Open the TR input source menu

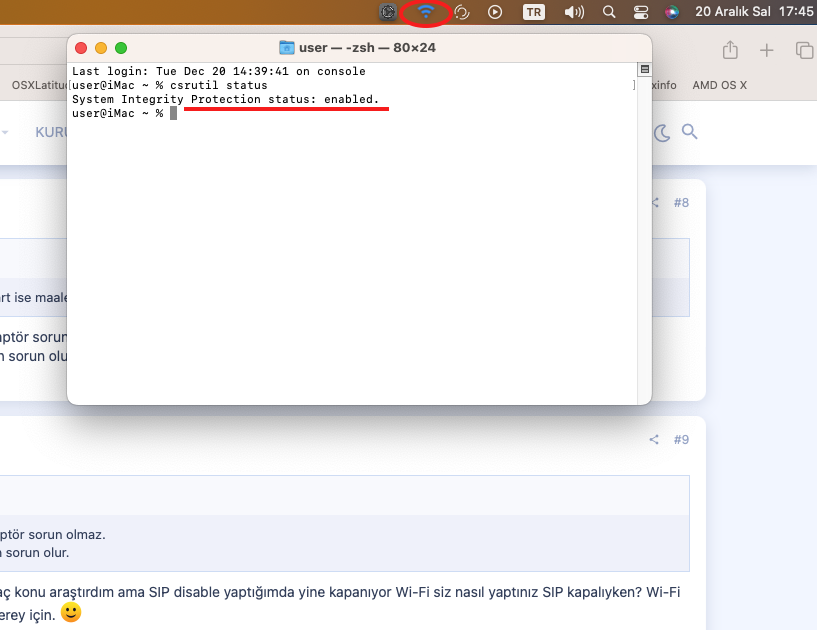click(x=534, y=13)
